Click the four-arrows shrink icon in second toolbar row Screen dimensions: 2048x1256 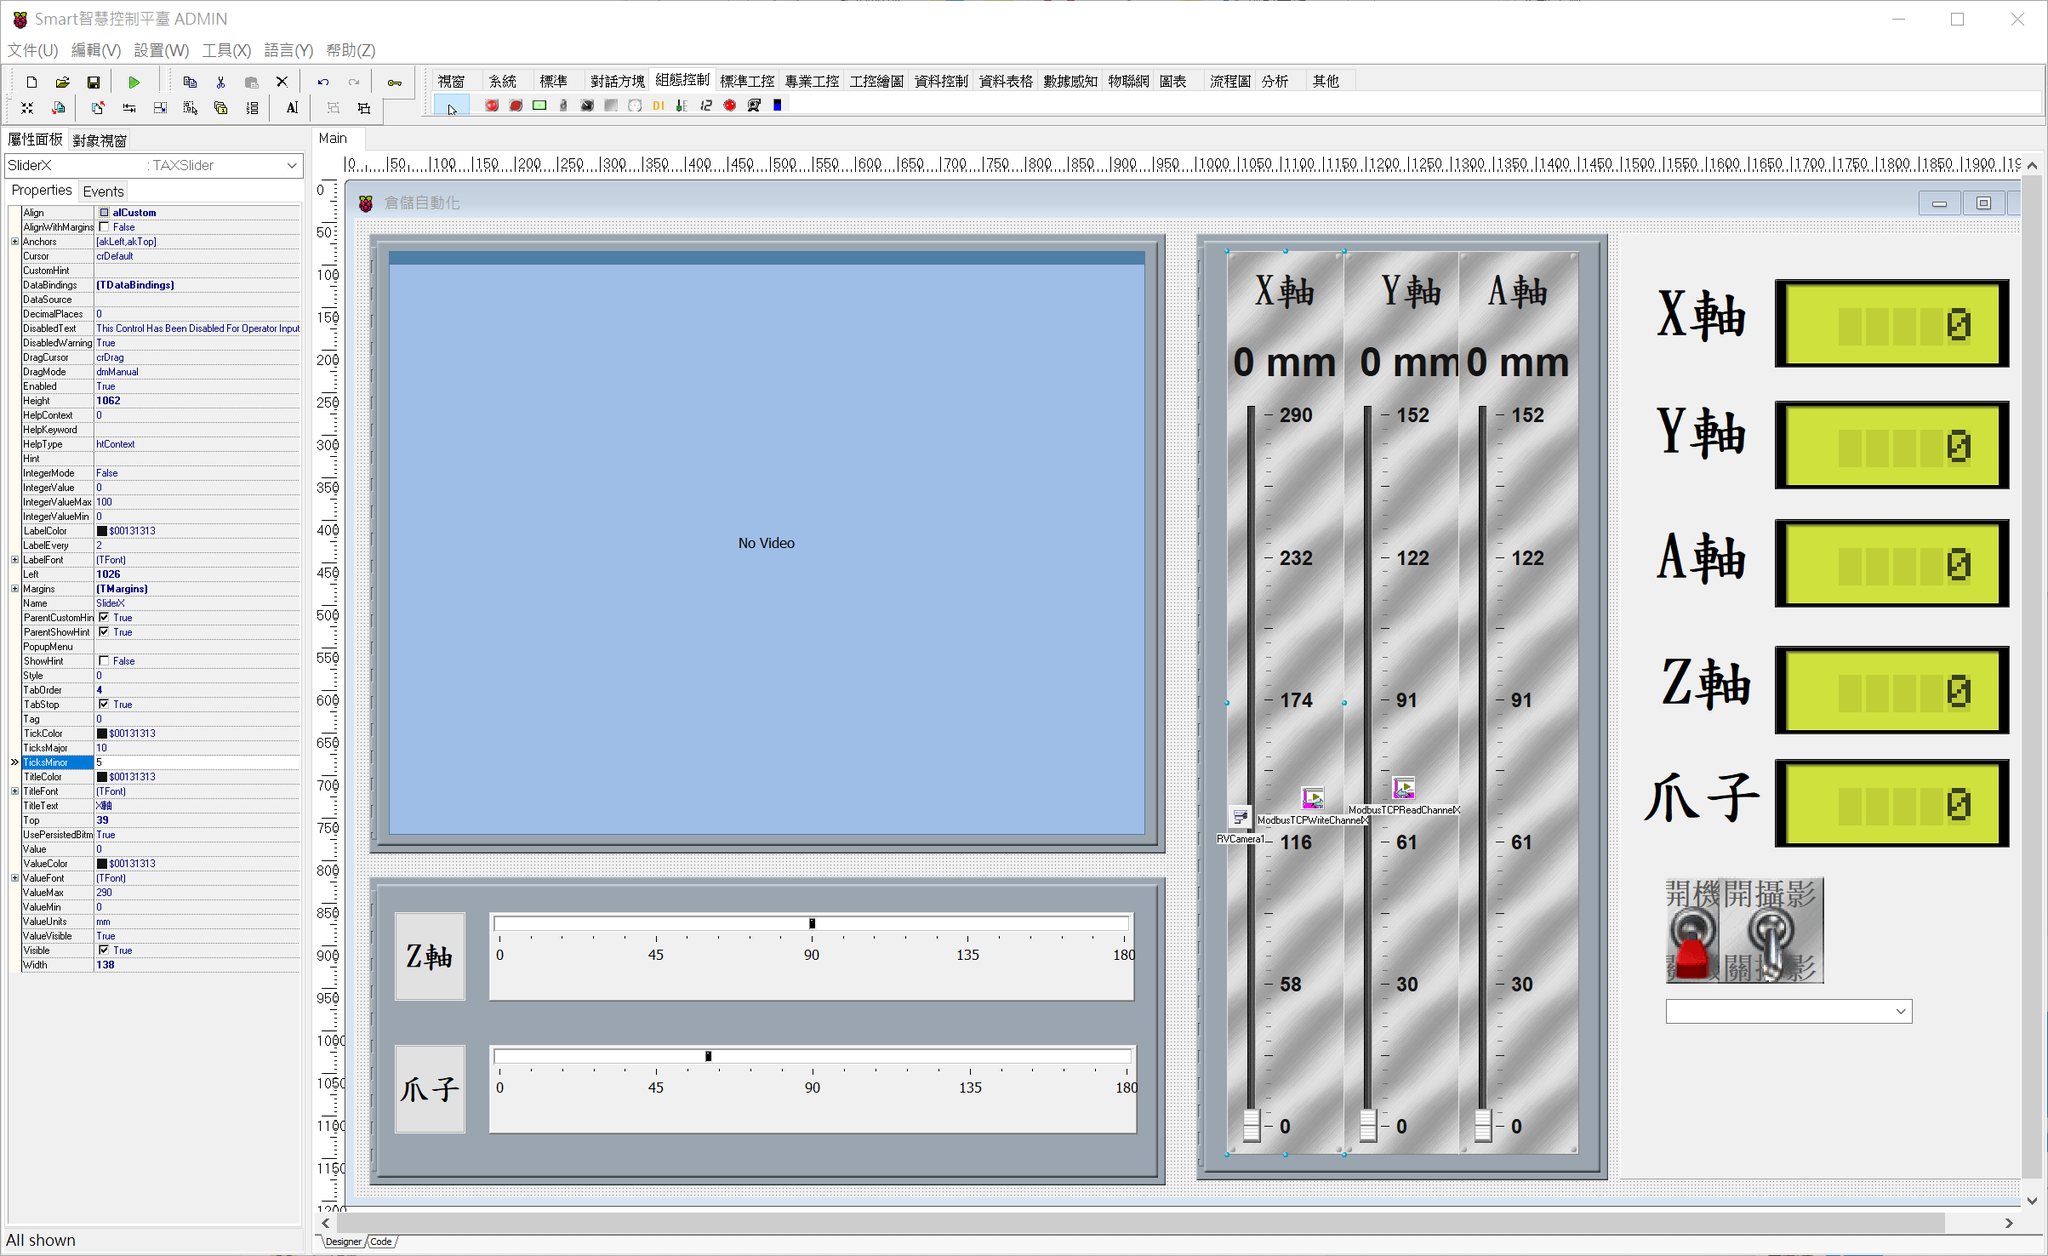click(x=27, y=108)
